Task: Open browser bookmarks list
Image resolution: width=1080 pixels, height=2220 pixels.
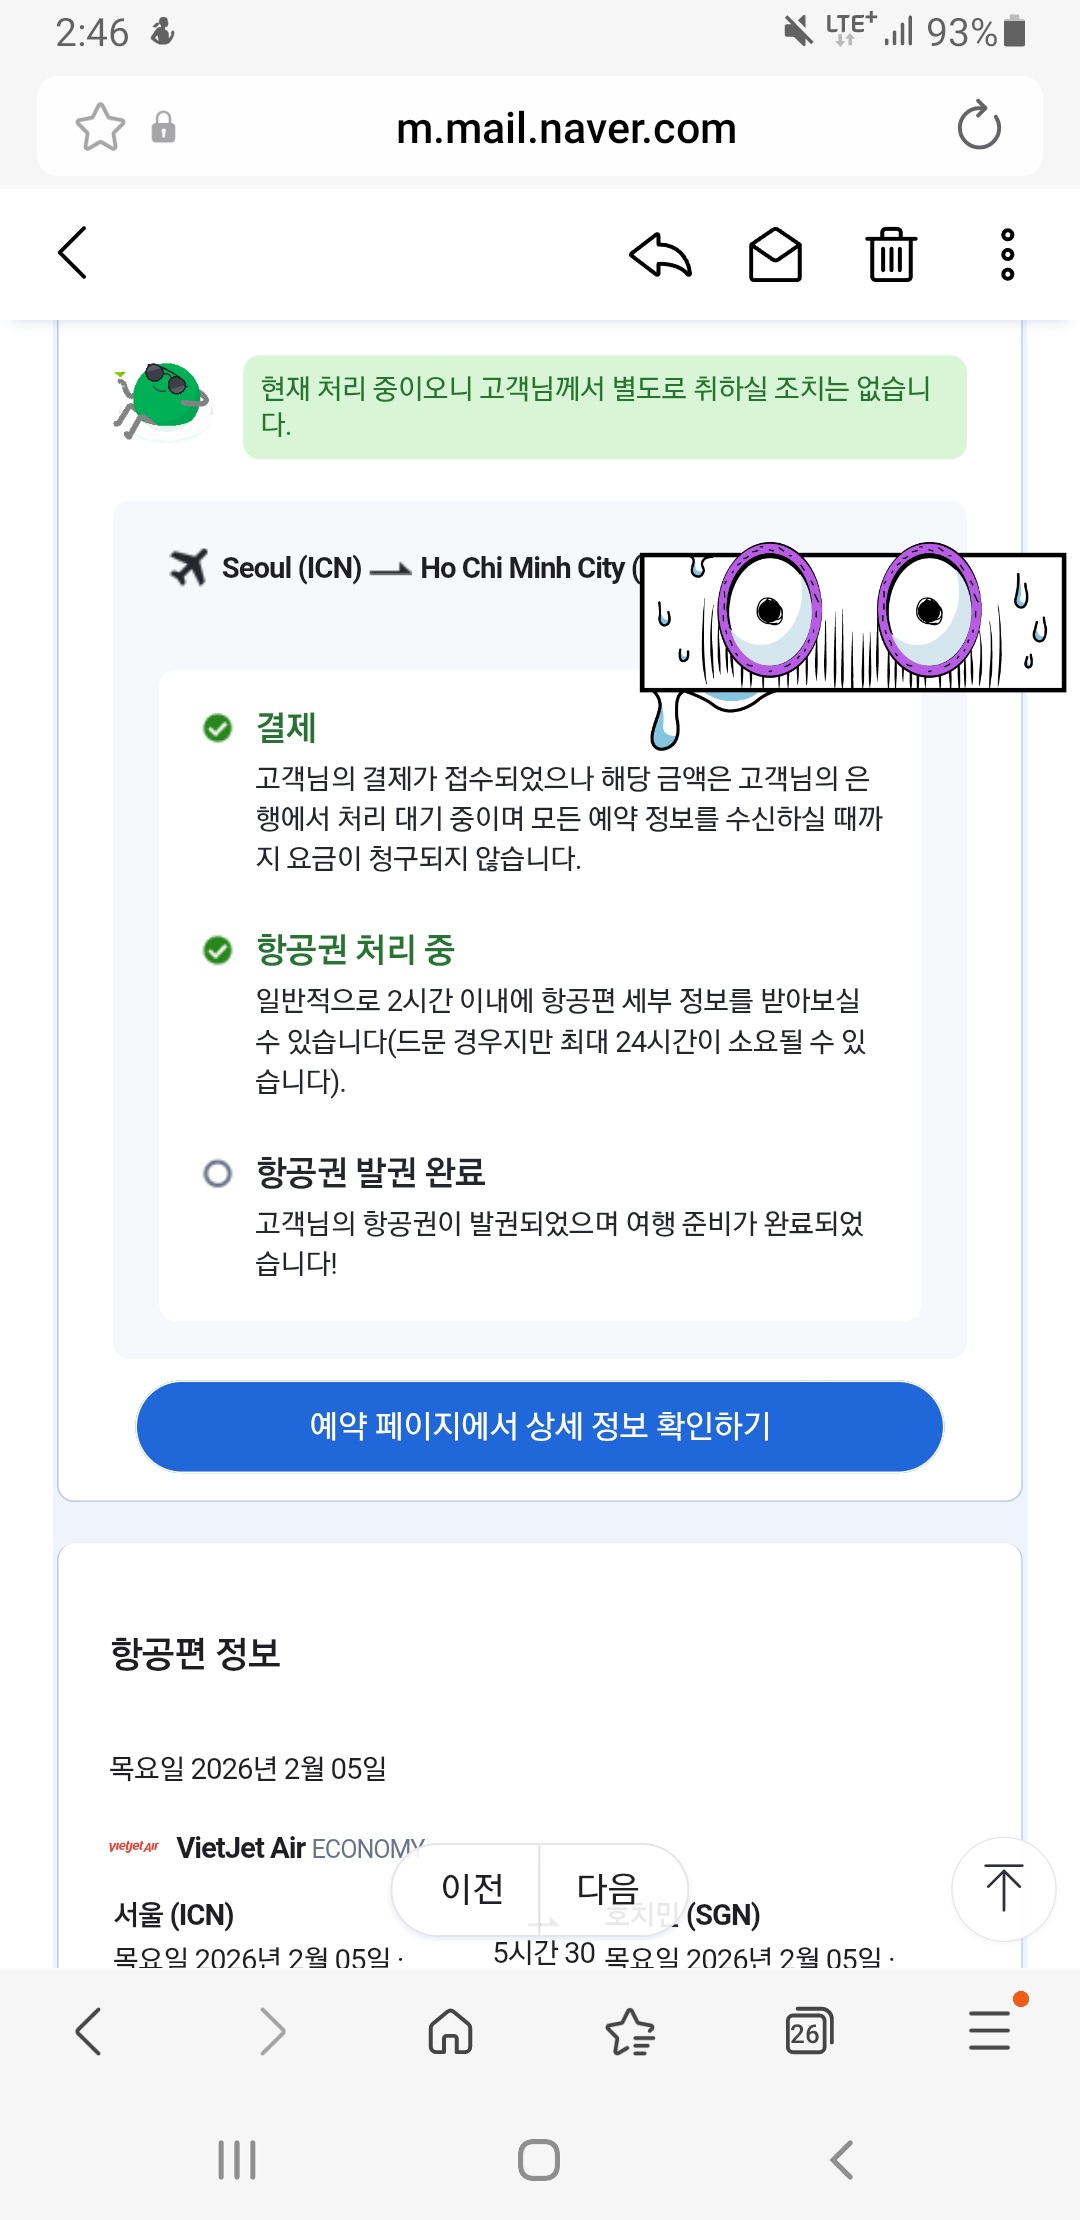Action: pos(630,2031)
